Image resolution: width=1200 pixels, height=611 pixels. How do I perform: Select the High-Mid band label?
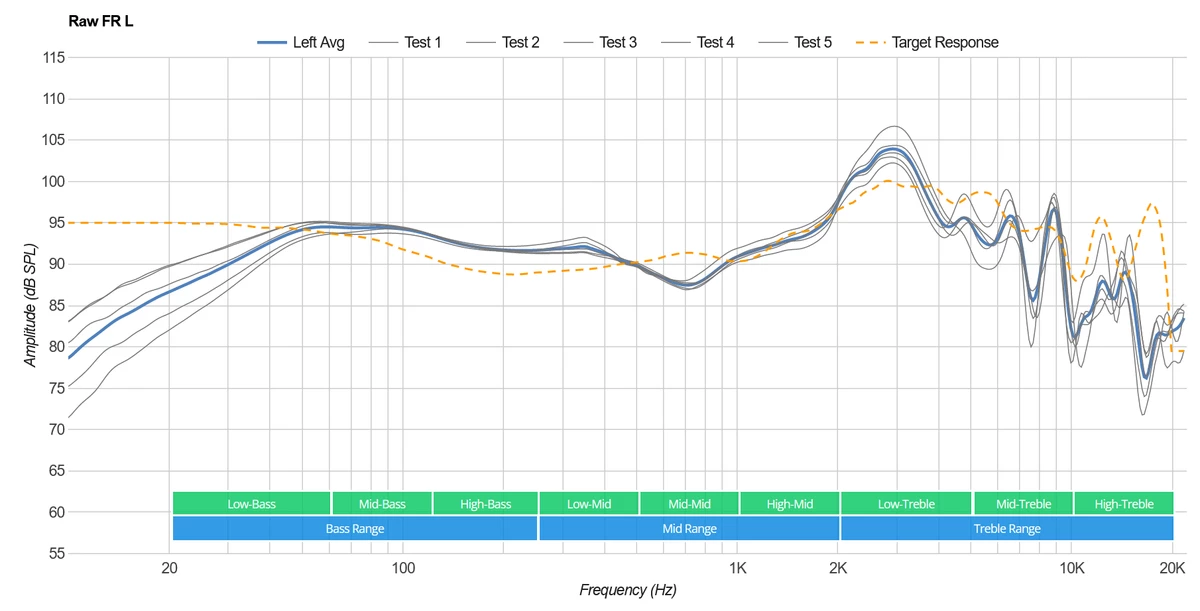(790, 503)
